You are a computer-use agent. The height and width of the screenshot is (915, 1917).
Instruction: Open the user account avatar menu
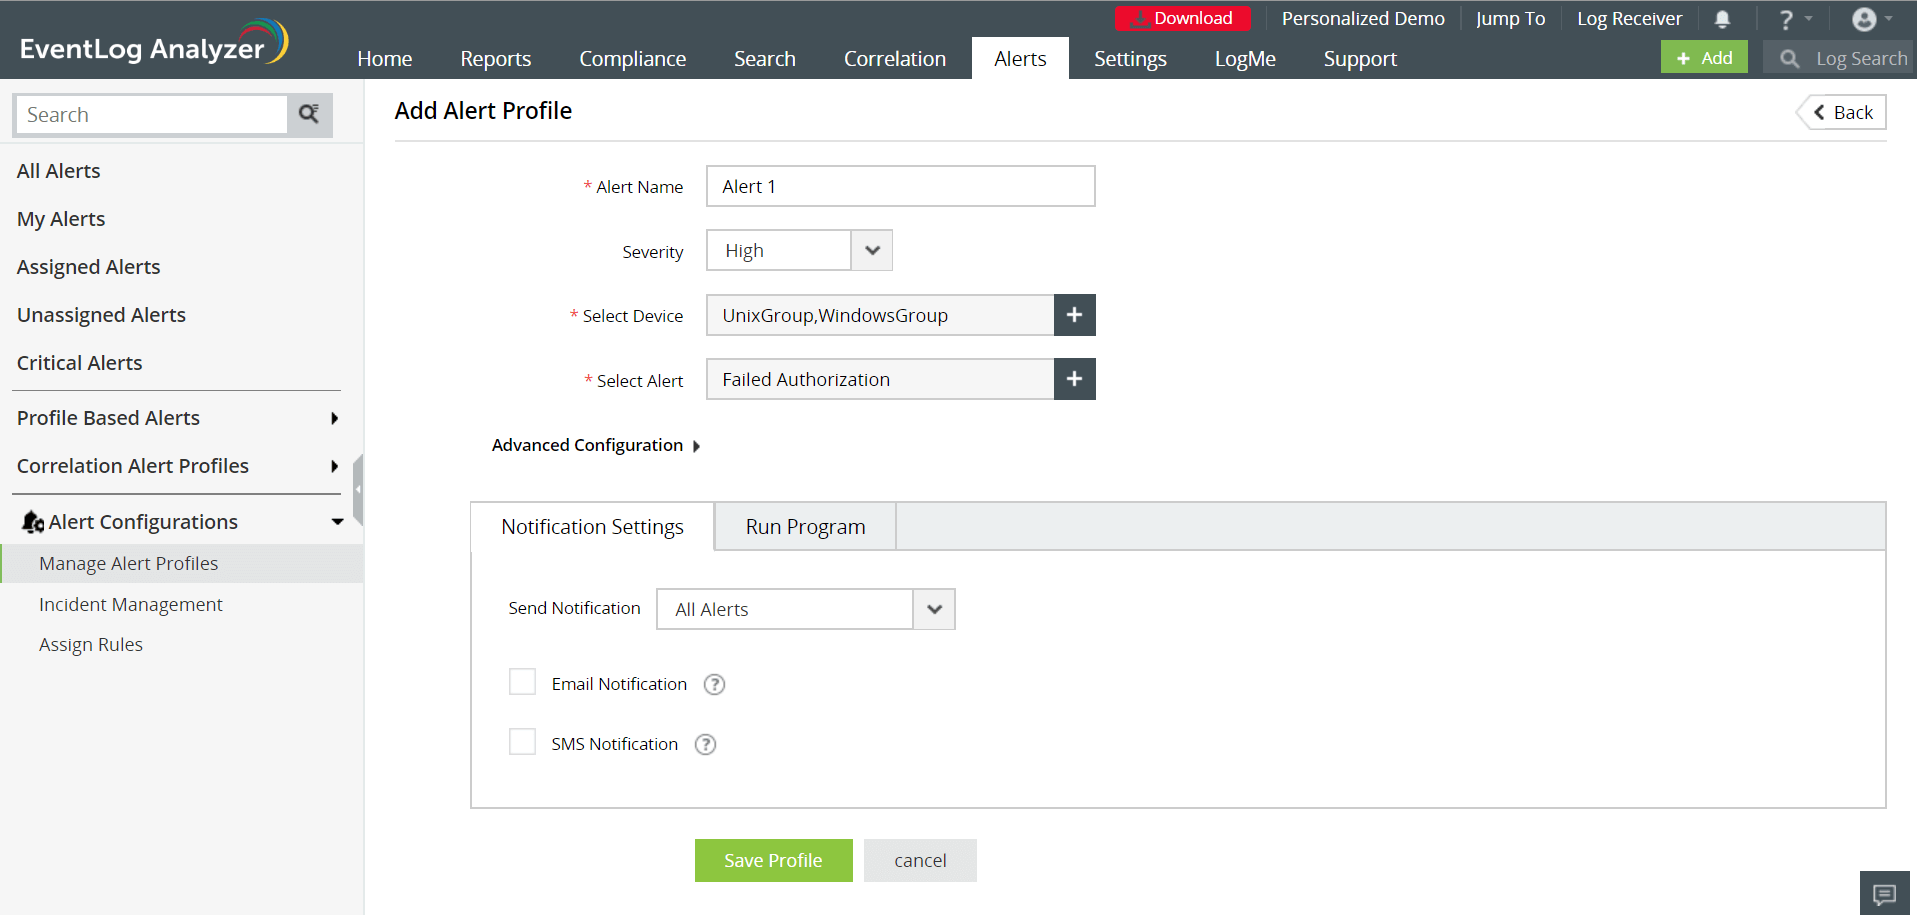[1871, 19]
